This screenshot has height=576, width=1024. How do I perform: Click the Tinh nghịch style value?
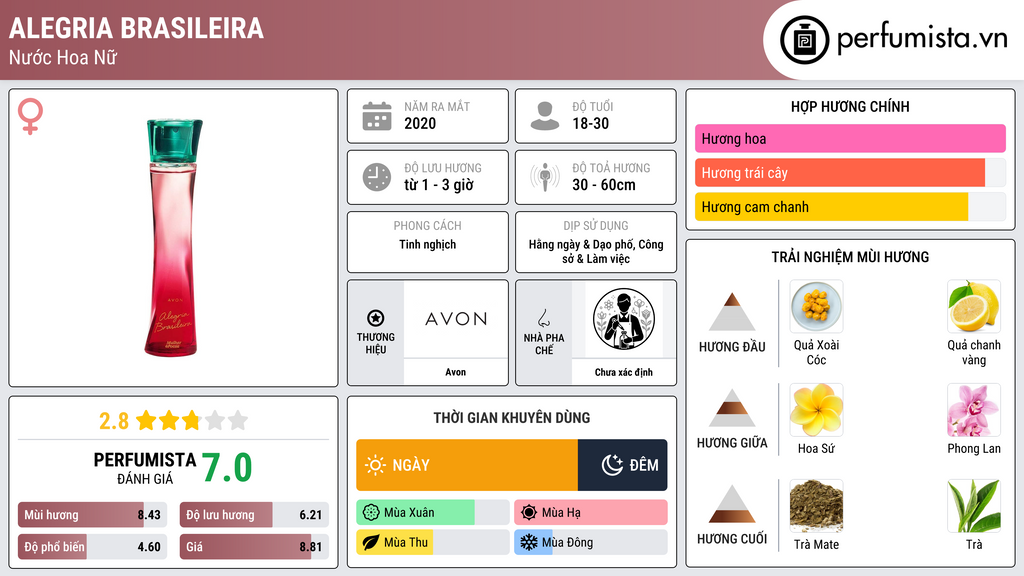pos(428,244)
